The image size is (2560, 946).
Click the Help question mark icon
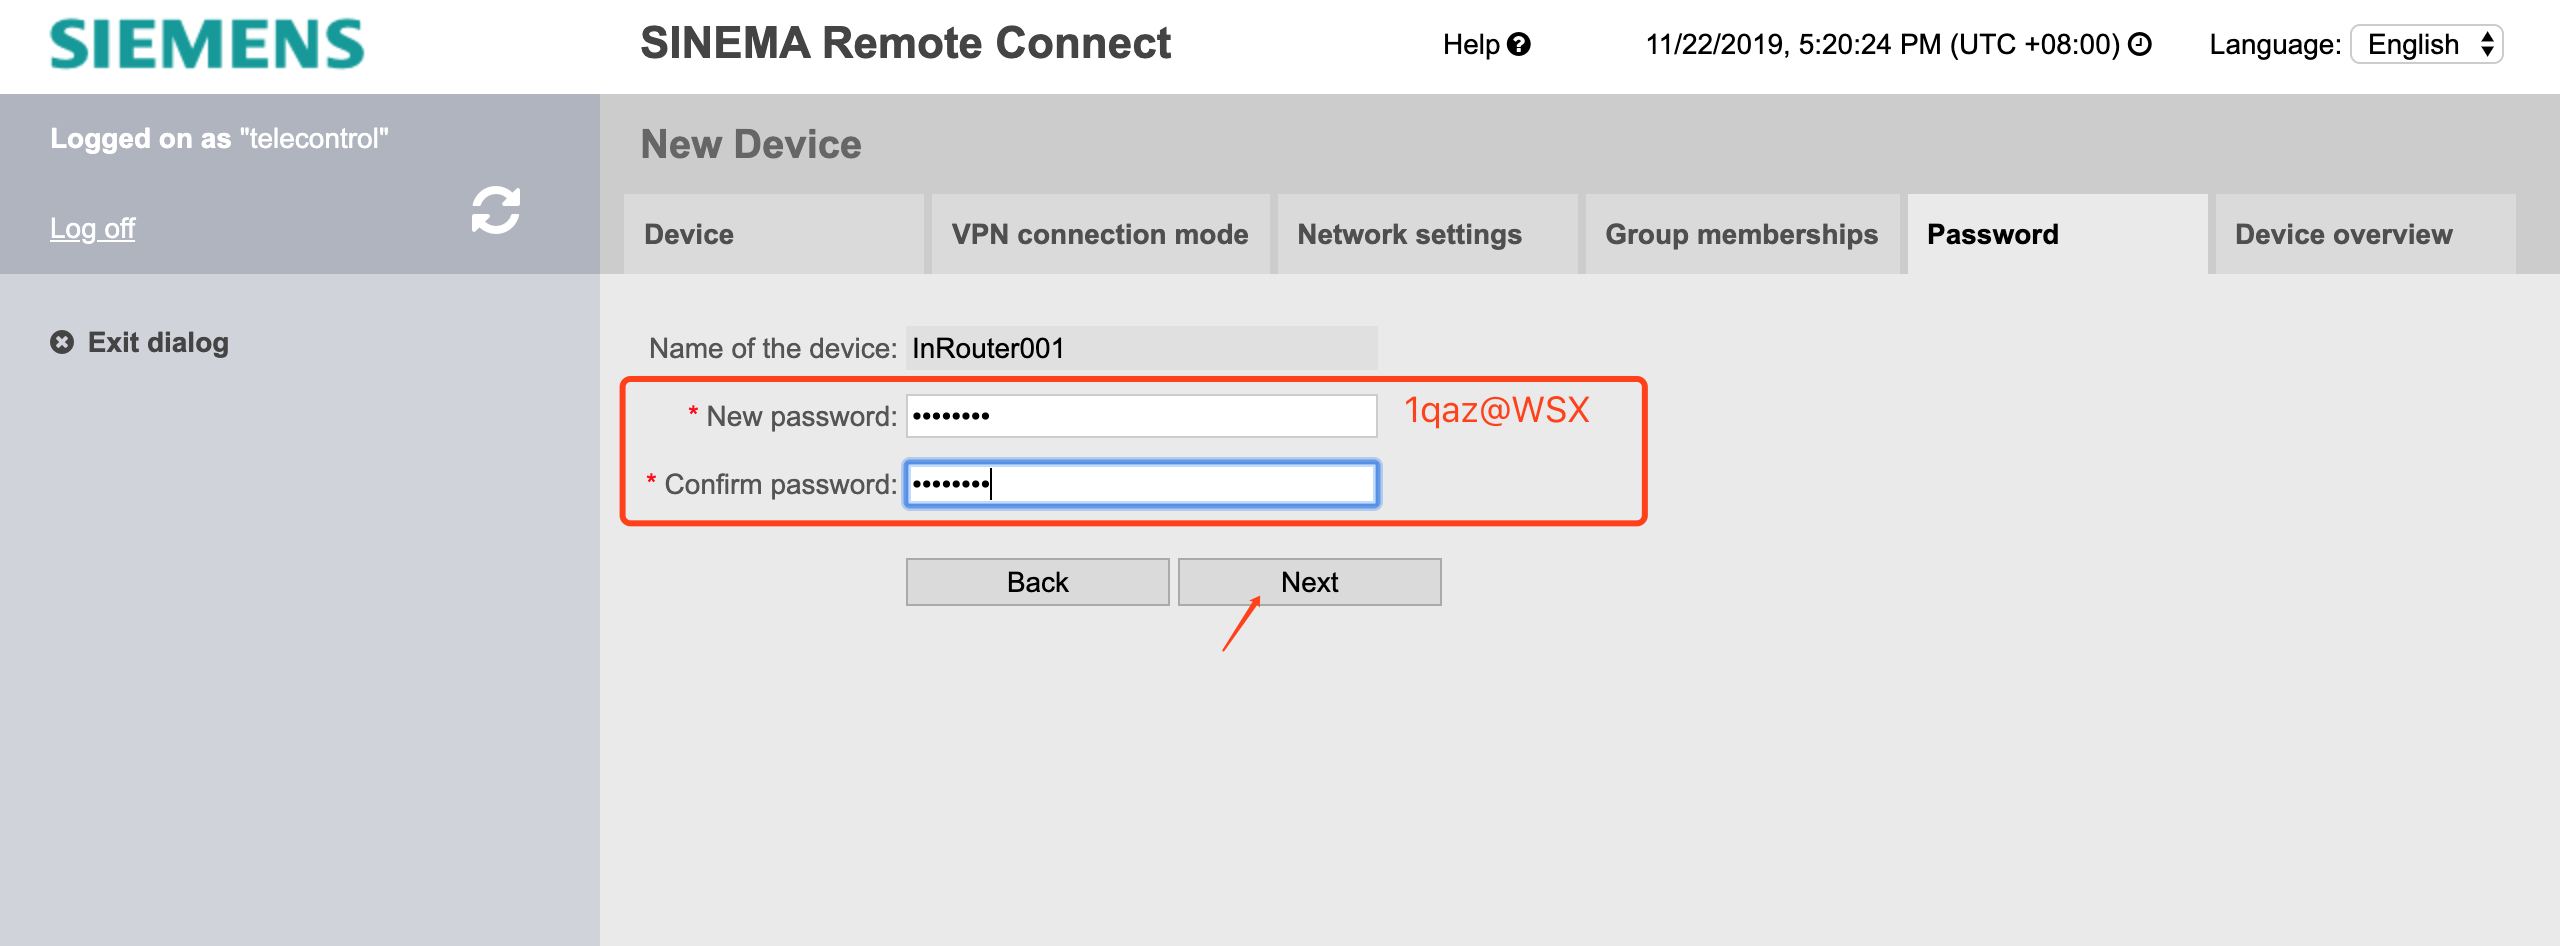coord(1519,45)
